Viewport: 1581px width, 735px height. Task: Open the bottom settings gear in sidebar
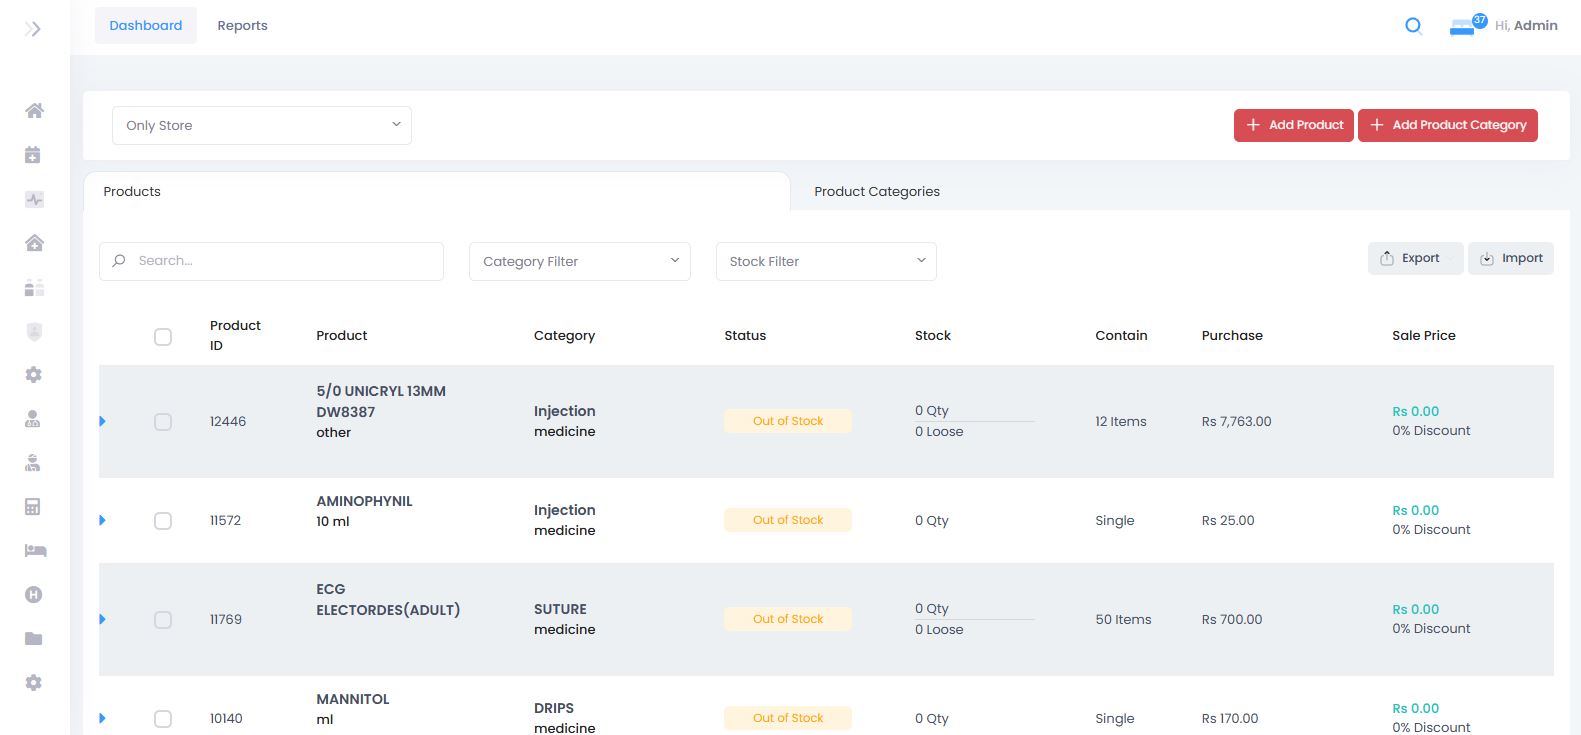click(33, 682)
